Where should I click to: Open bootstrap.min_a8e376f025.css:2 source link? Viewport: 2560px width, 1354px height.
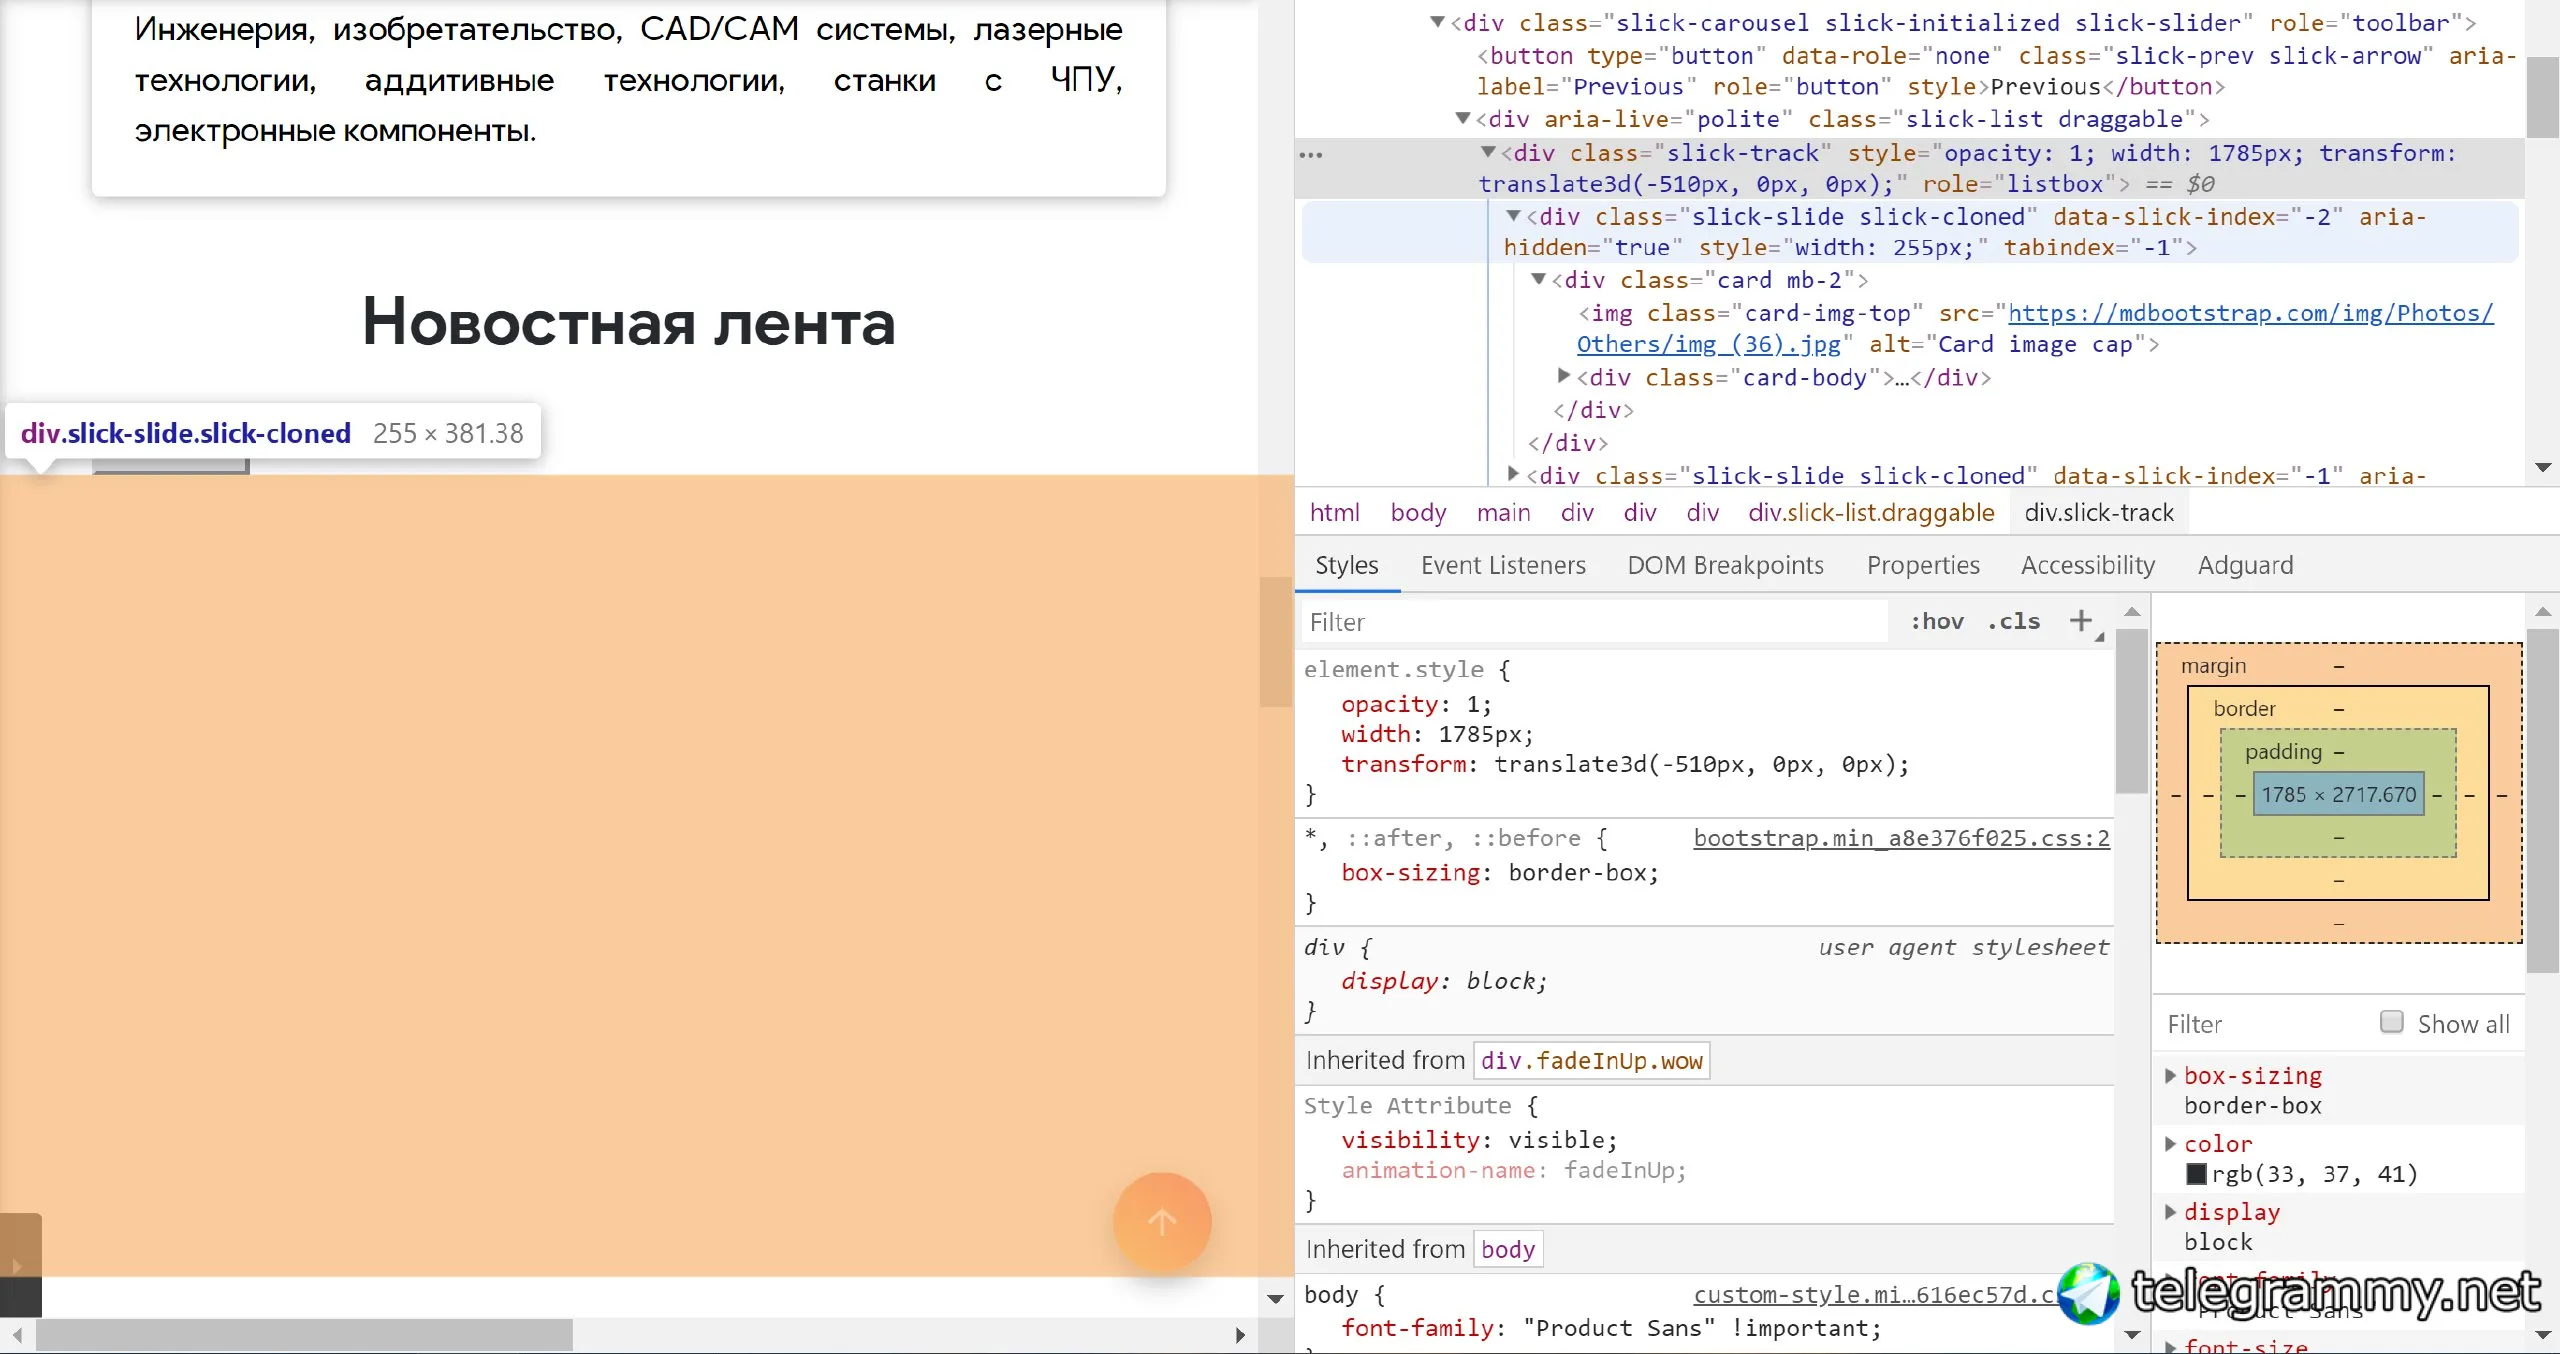click(1901, 838)
